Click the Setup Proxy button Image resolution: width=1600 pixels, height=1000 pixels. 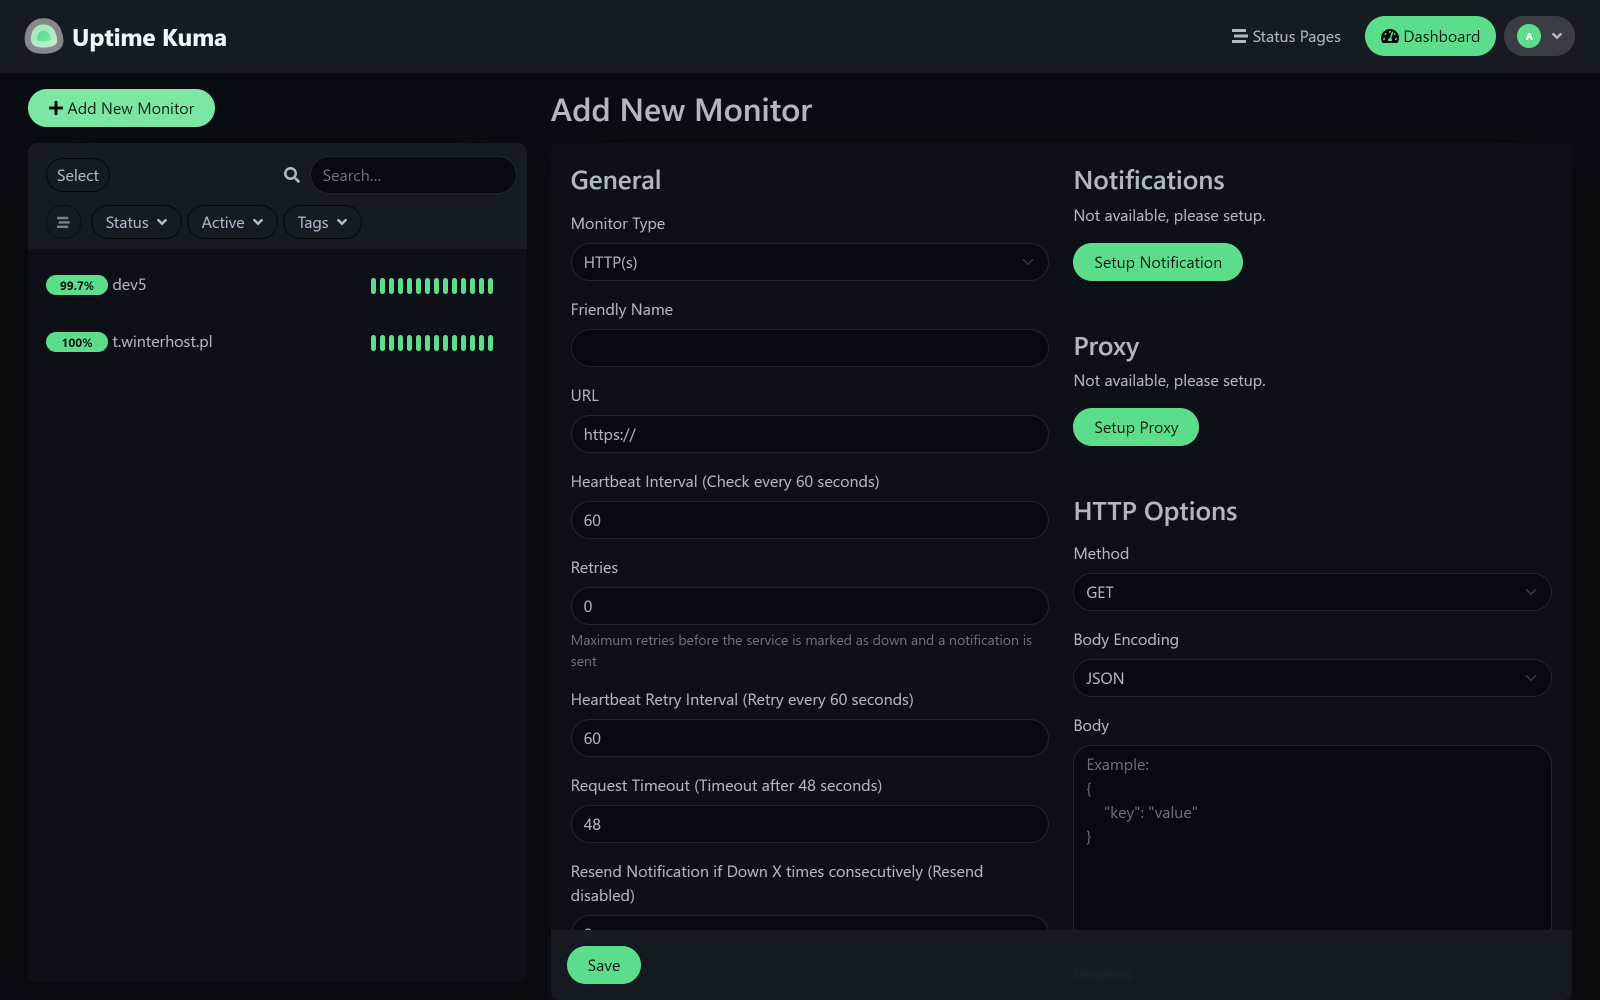(1136, 427)
